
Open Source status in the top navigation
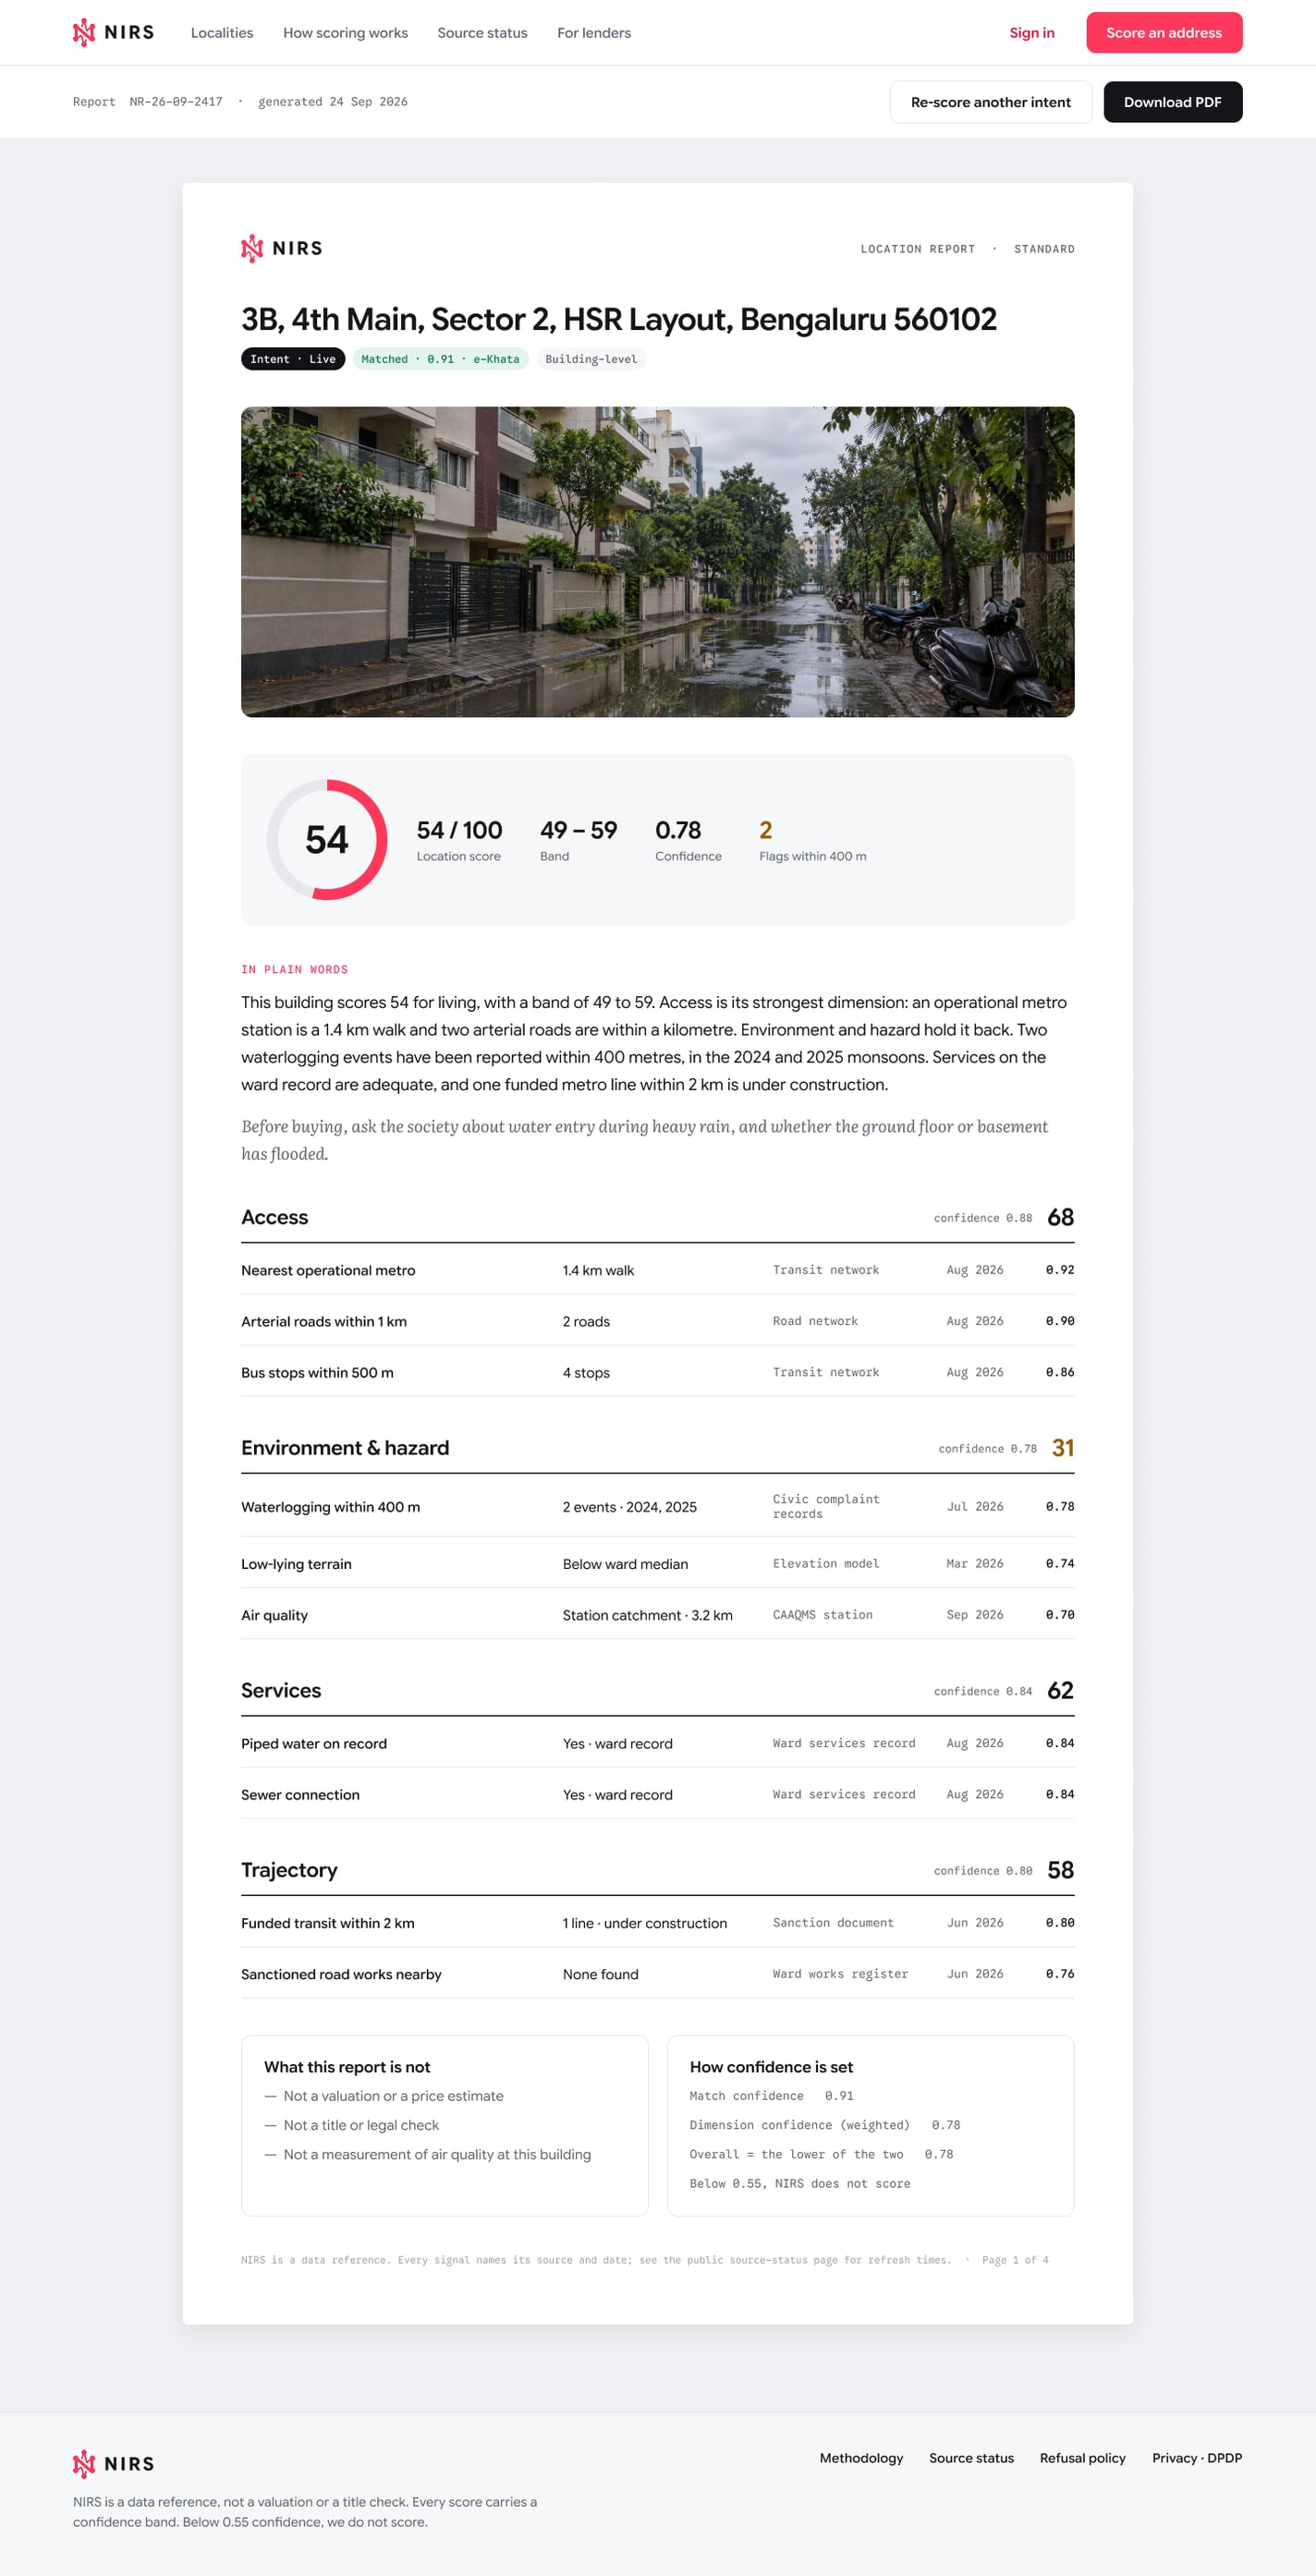coord(482,33)
